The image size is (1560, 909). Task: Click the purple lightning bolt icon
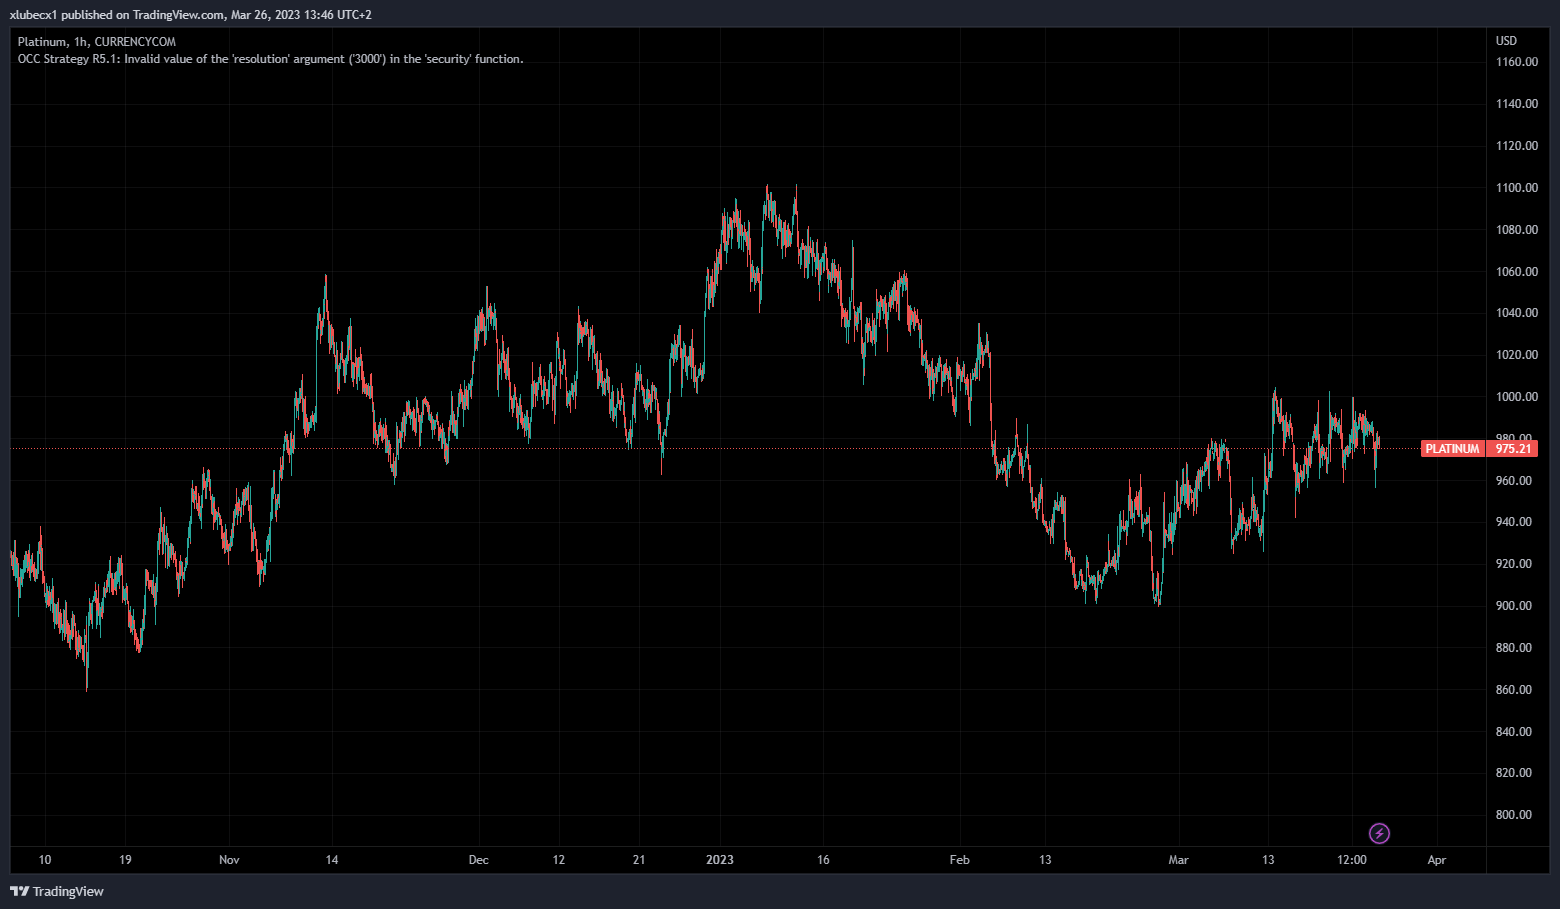[1379, 833]
